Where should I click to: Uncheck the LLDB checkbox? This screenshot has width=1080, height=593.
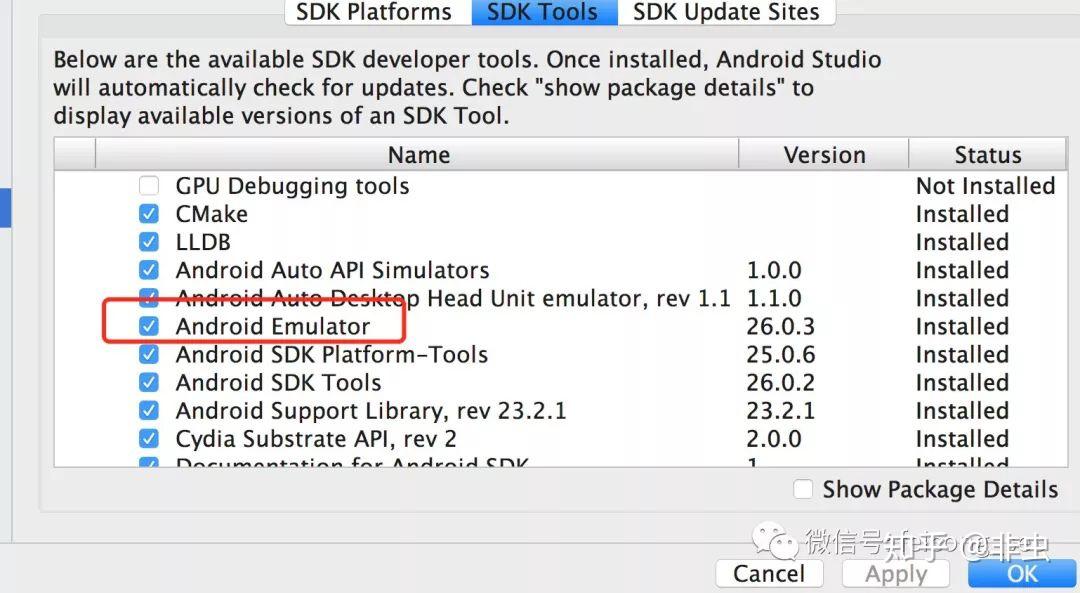[x=149, y=242]
